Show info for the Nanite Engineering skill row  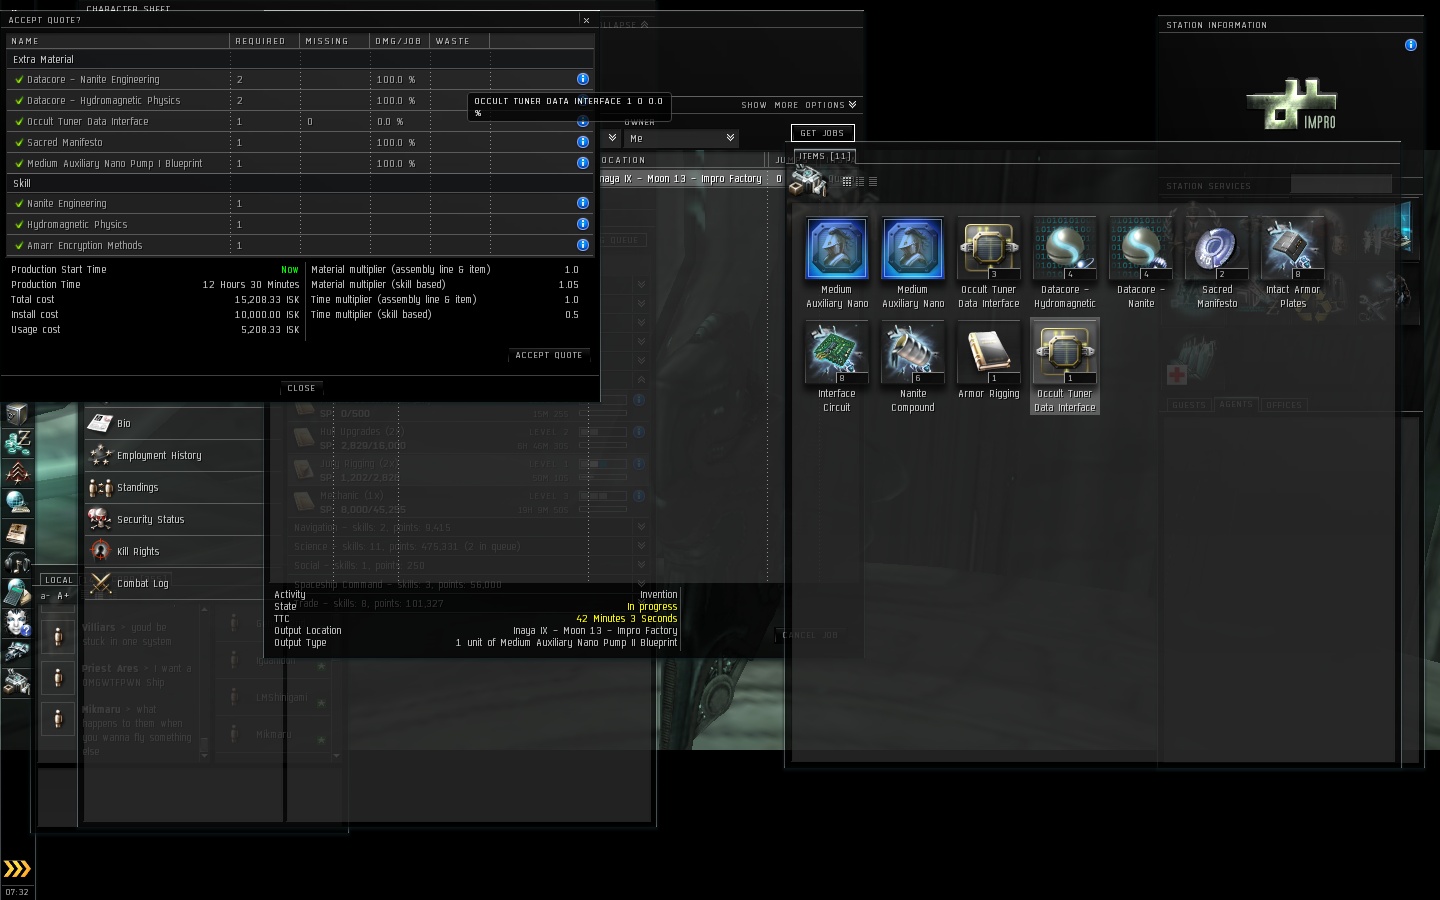click(583, 203)
